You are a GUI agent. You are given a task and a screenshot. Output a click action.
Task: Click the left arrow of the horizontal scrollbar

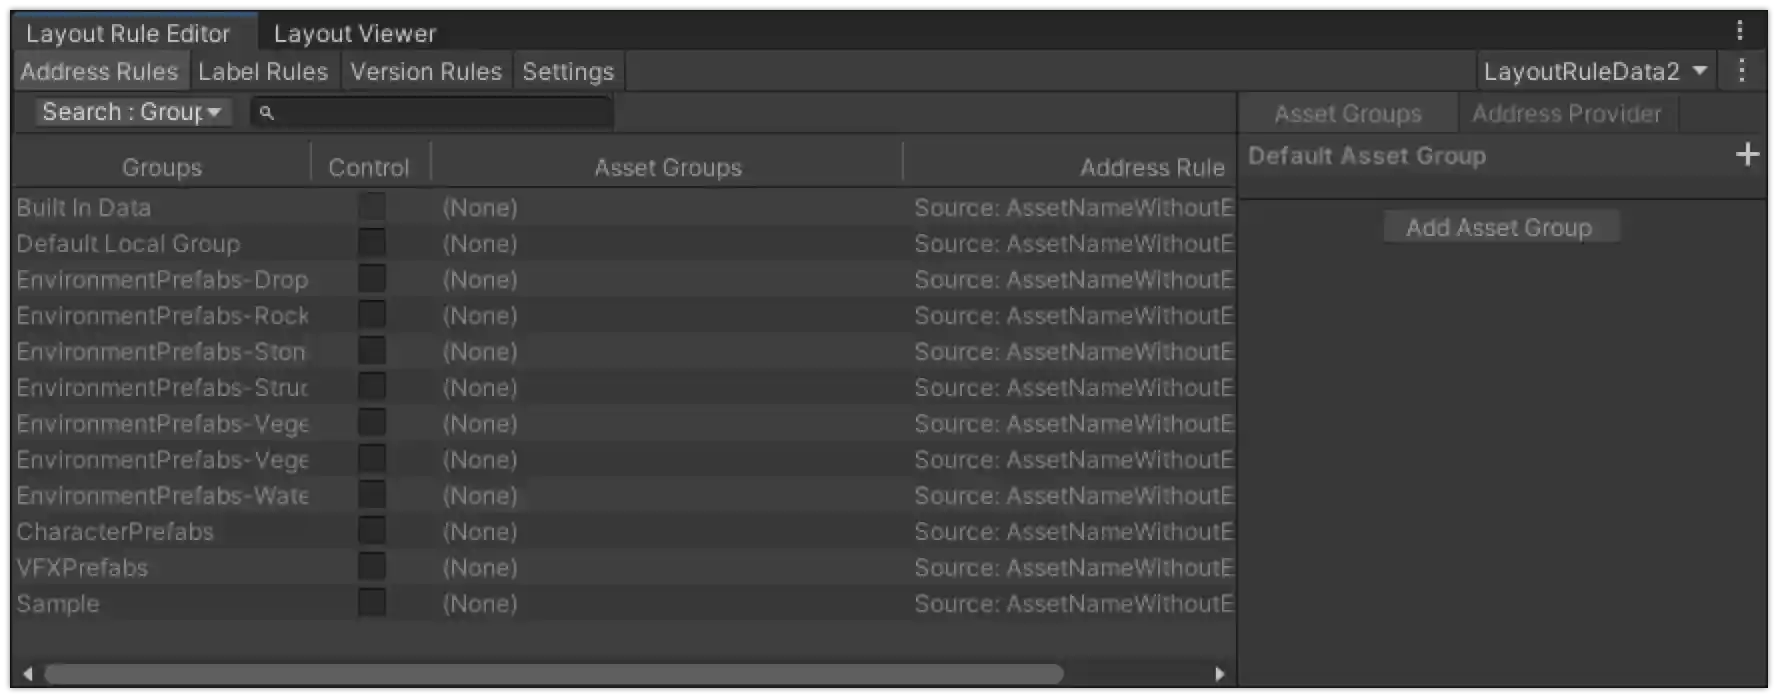(27, 673)
